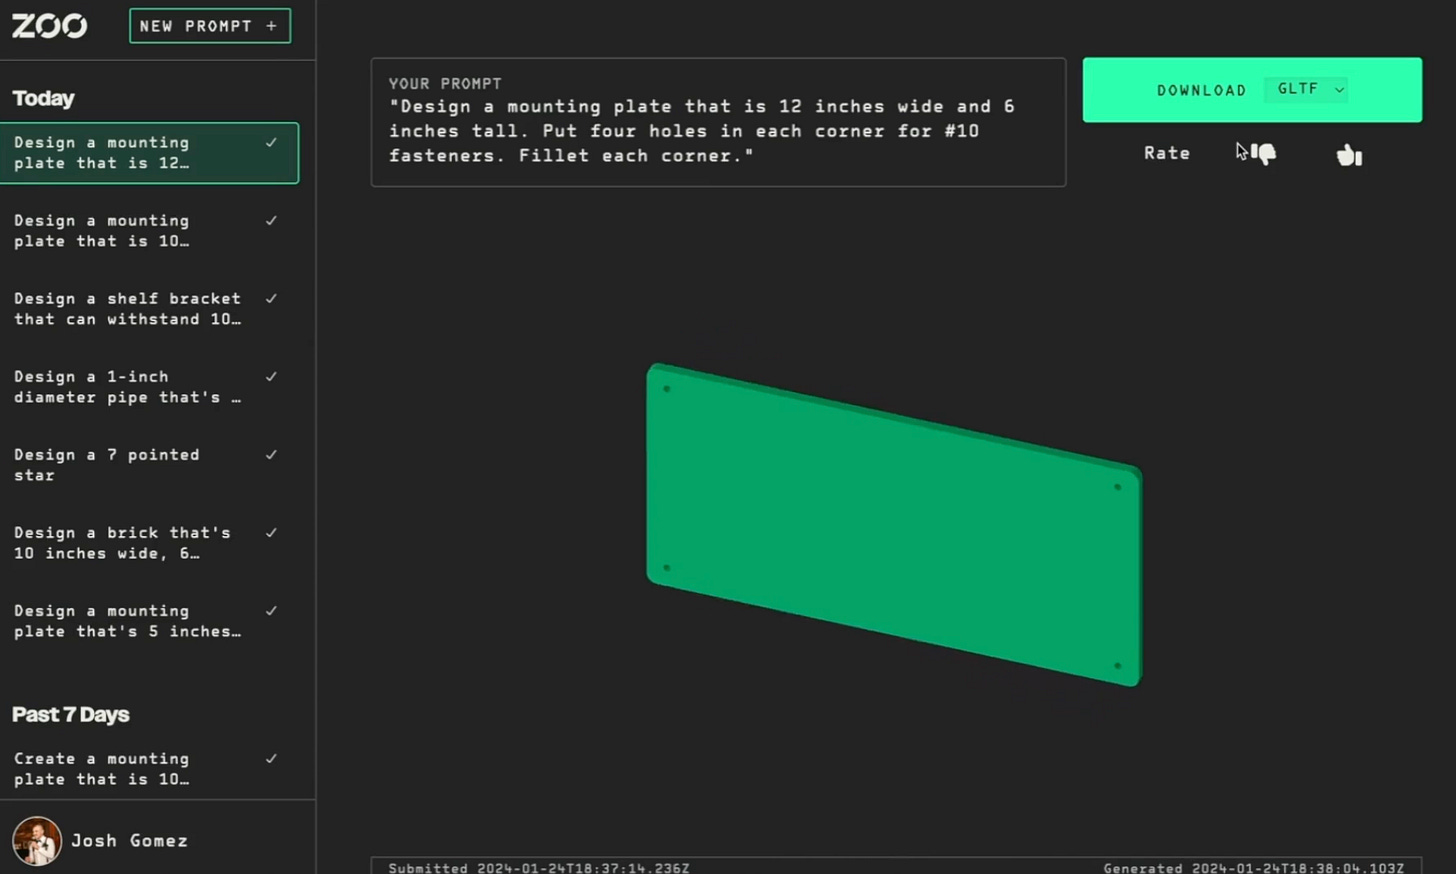This screenshot has width=1456, height=874.
Task: Open 'Create a mounting plate that is 10…' prompt
Action: 149,769
